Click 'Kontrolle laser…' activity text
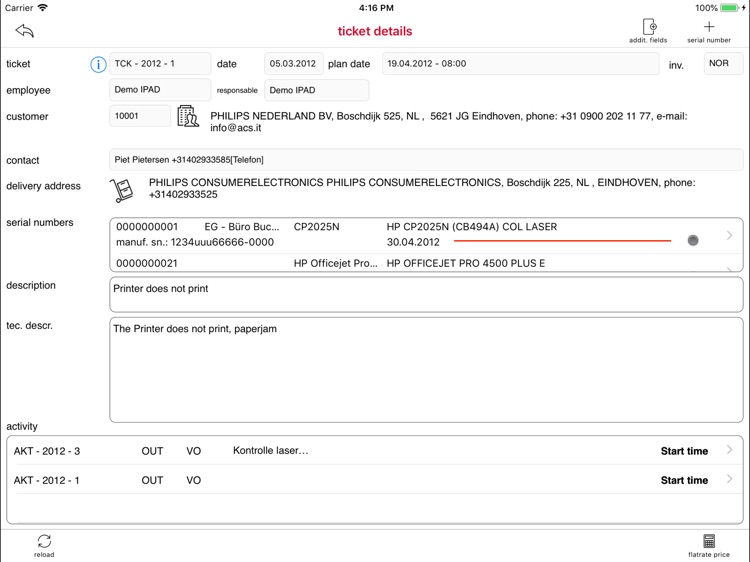750x562 pixels. pyautogui.click(x=270, y=451)
